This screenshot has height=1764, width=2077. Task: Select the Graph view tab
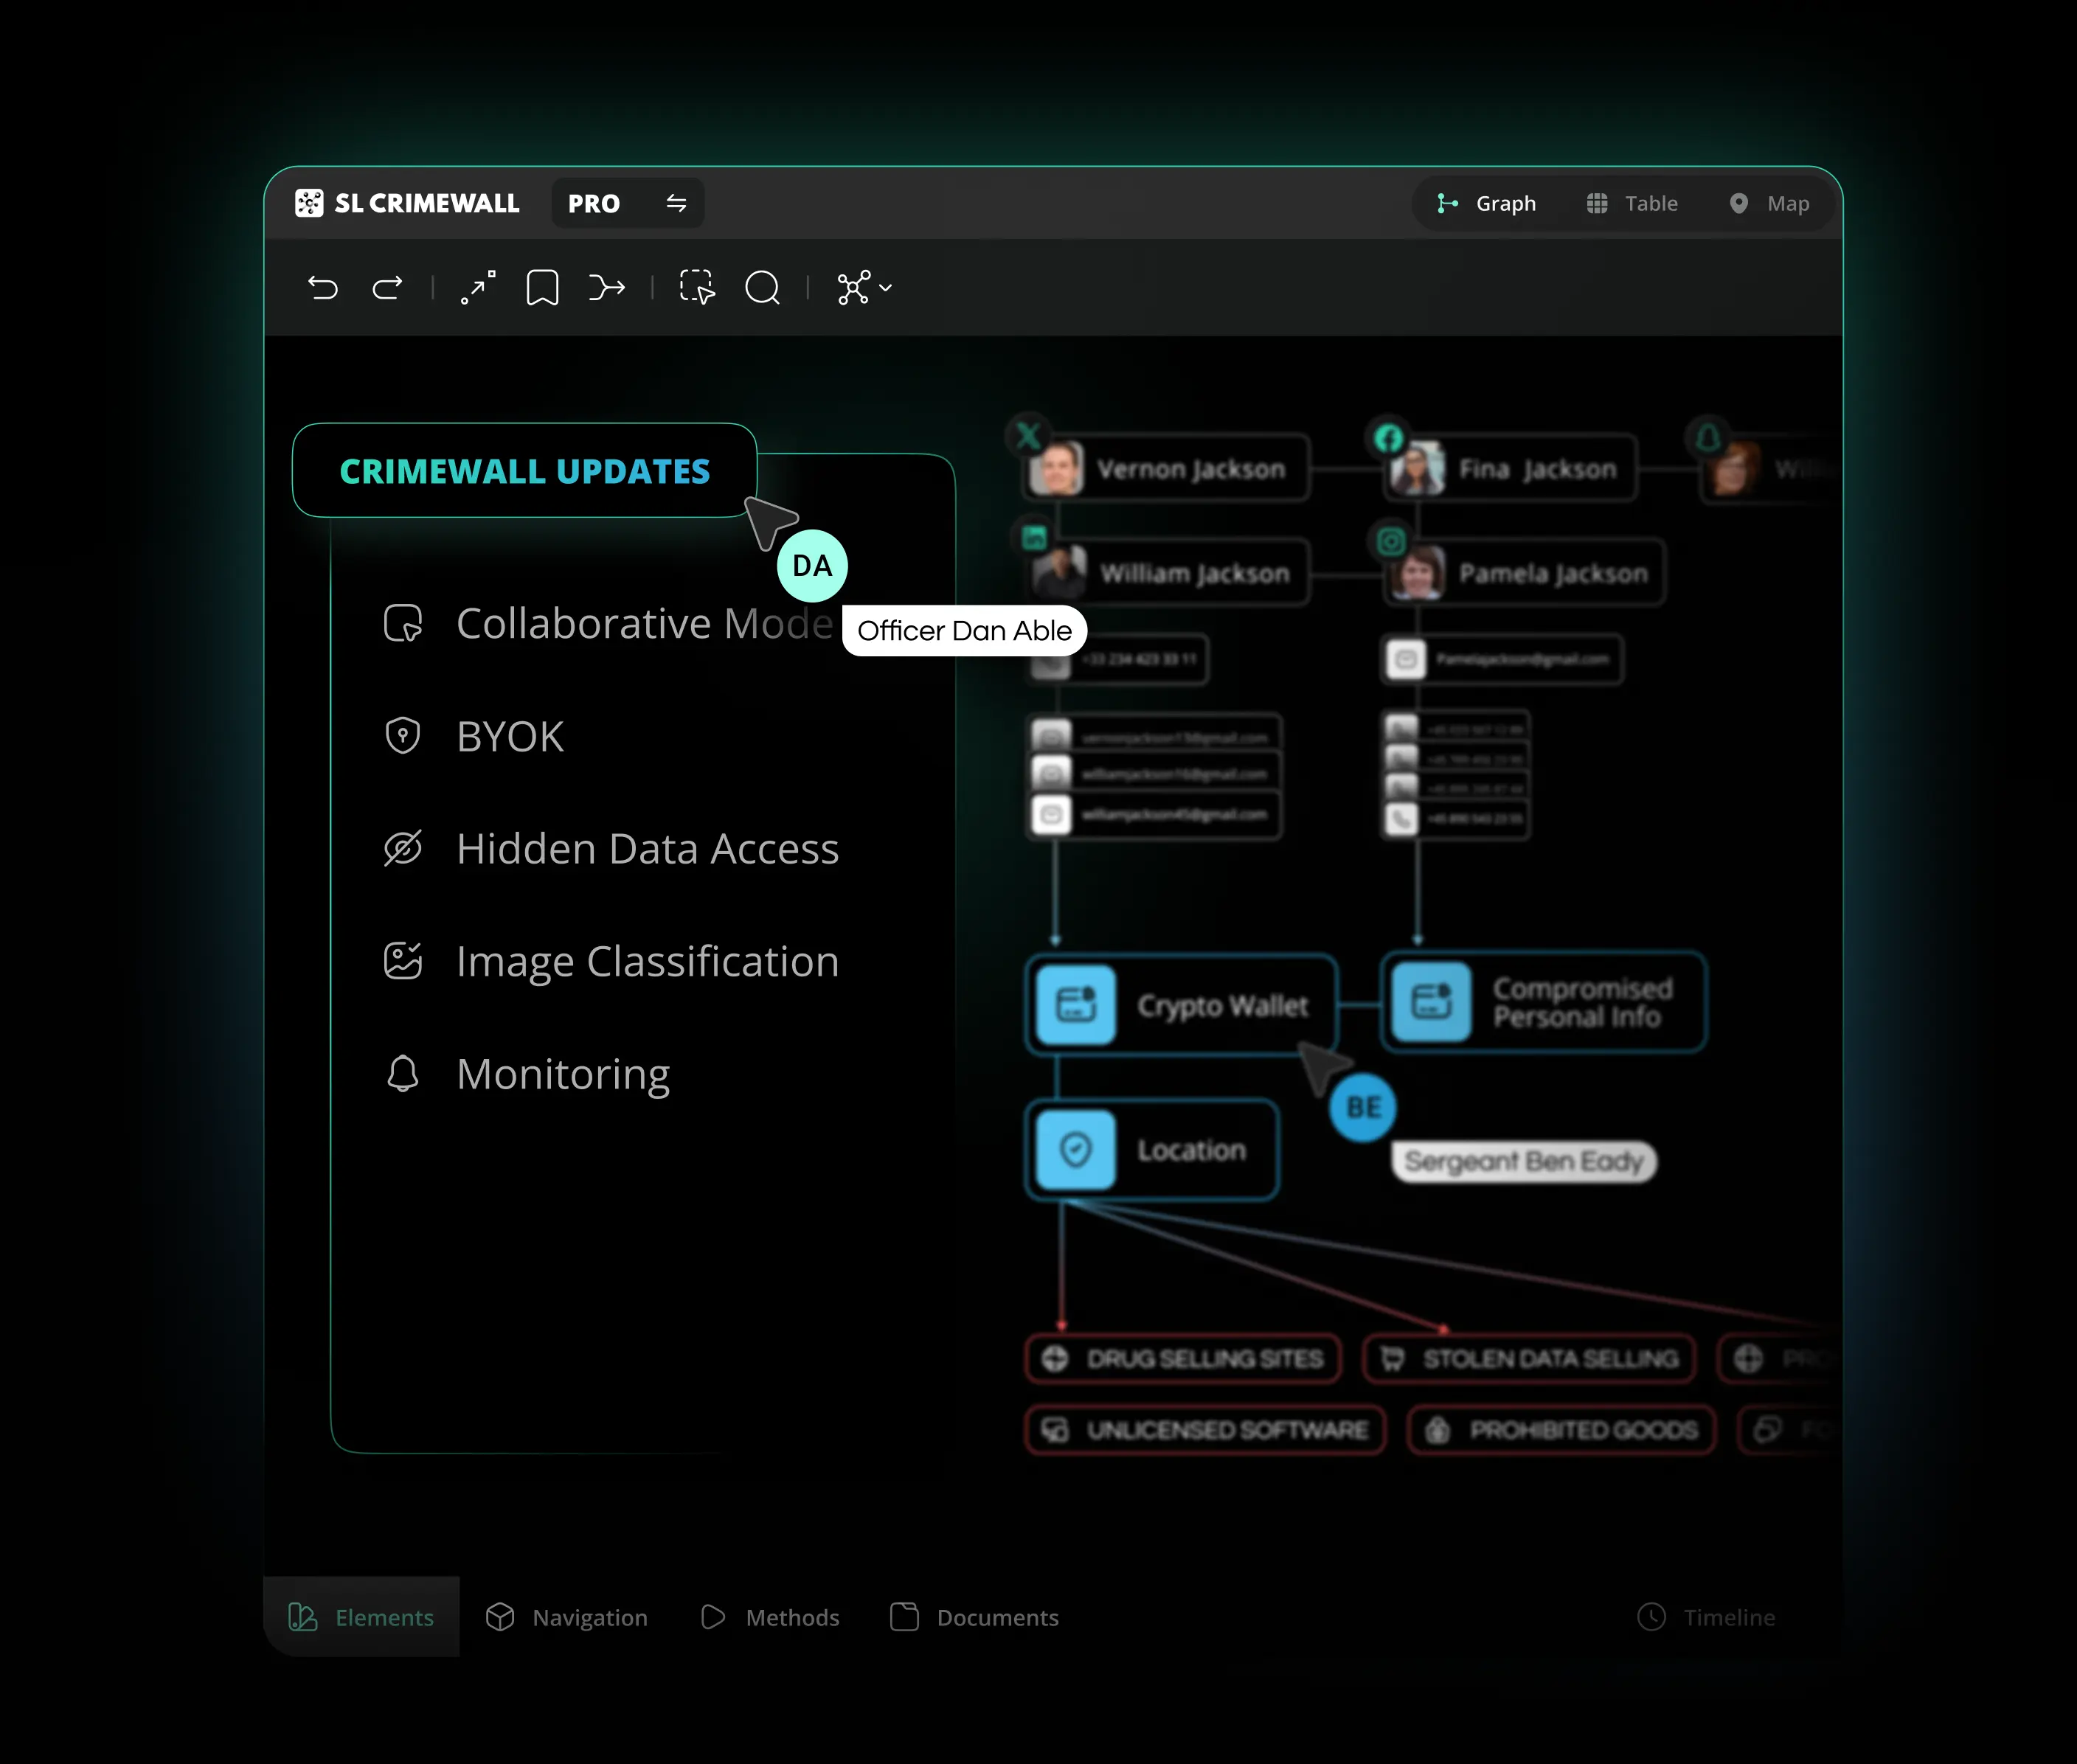1487,203
